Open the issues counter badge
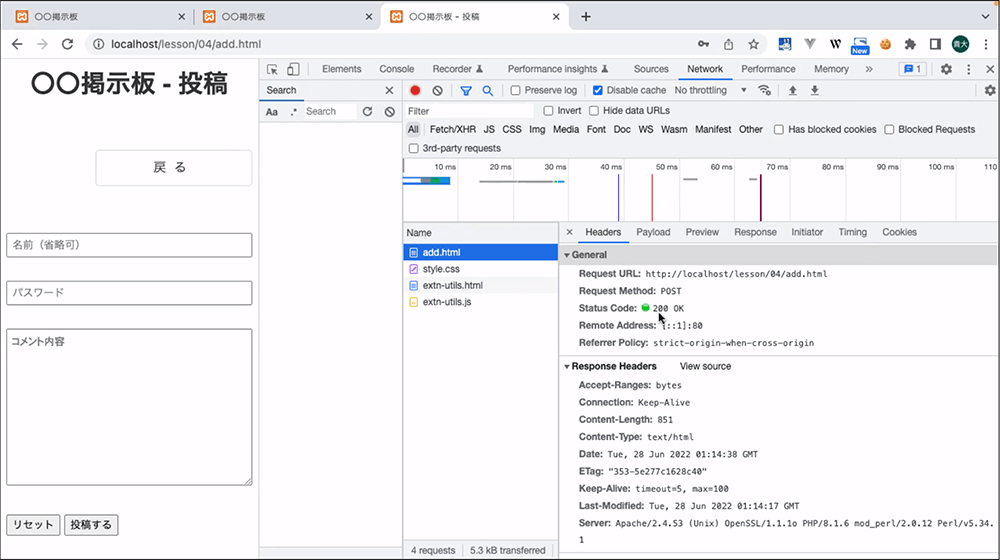 913,69
